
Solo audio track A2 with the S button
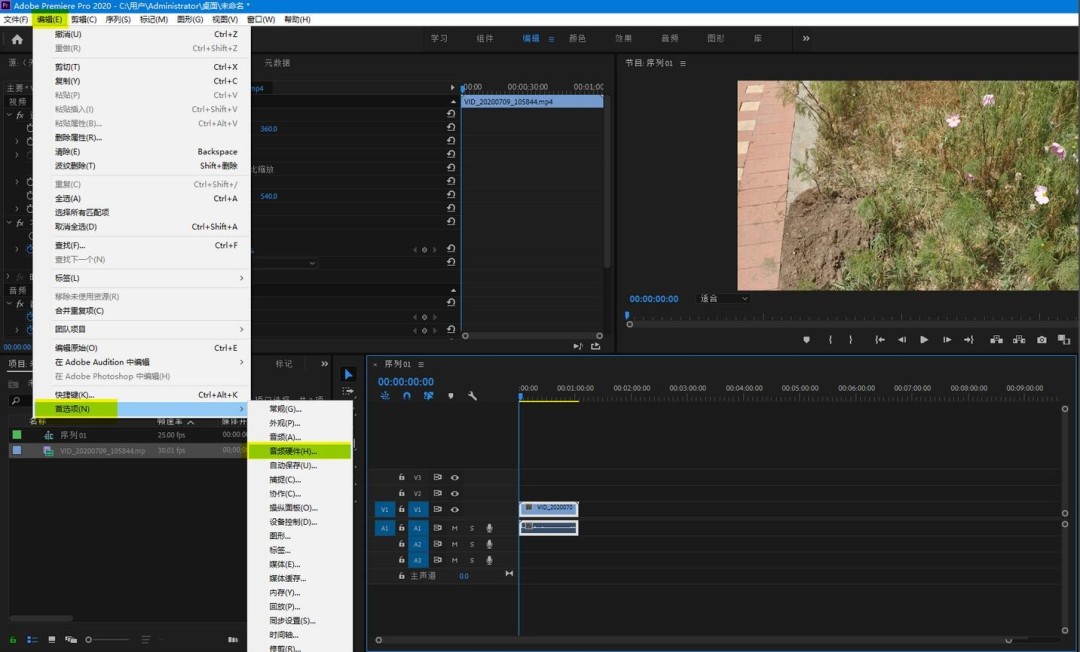coord(472,544)
